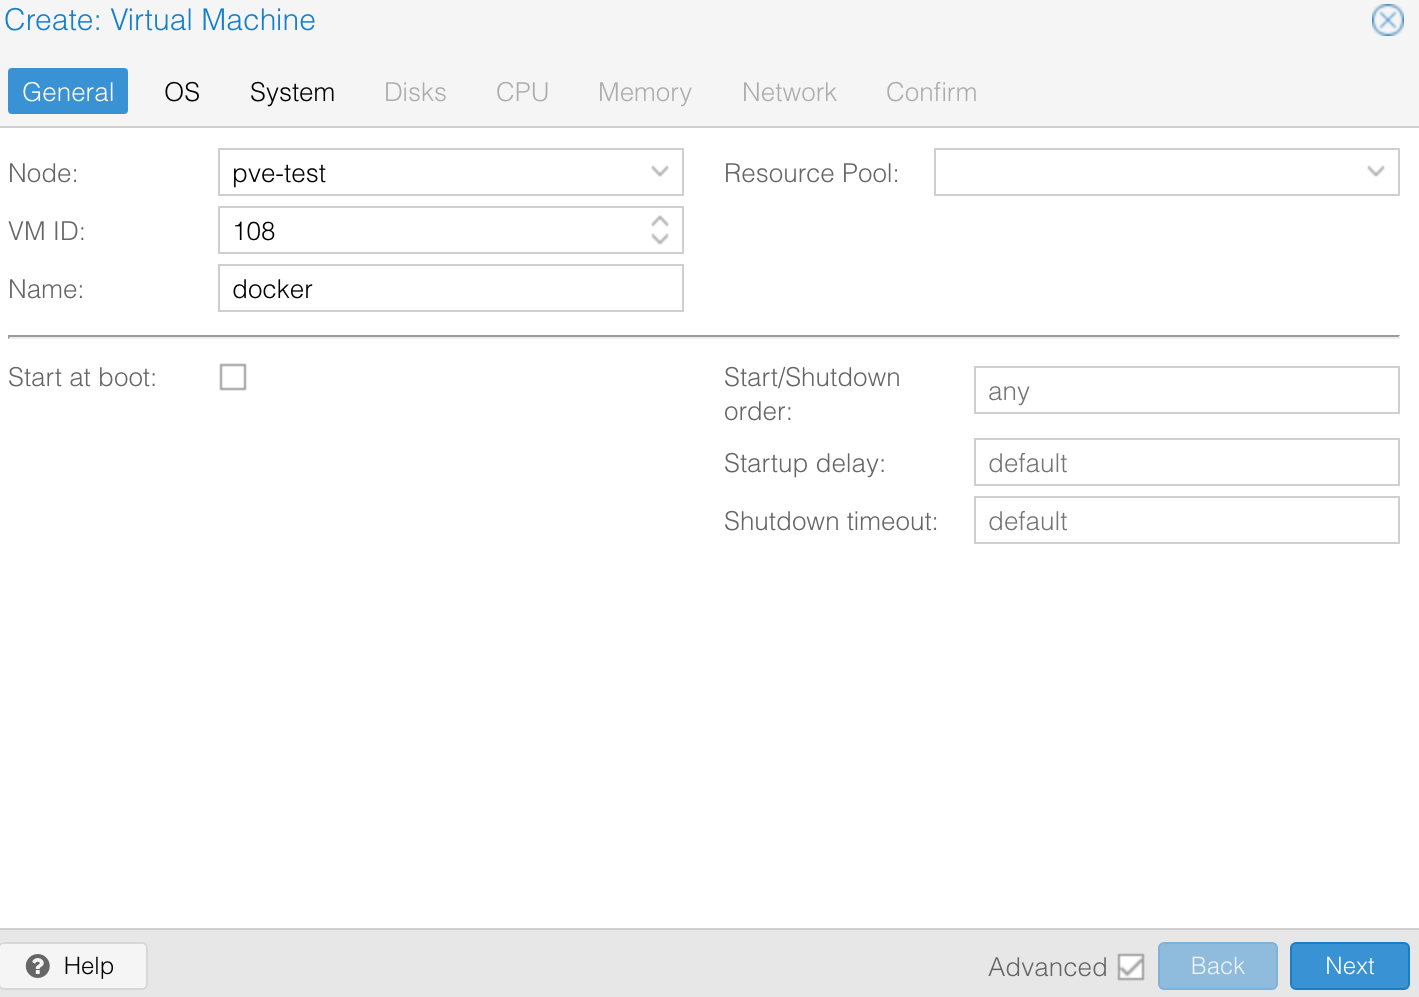Open the Network tab
Viewport: 1419px width, 997px height.
[788, 91]
